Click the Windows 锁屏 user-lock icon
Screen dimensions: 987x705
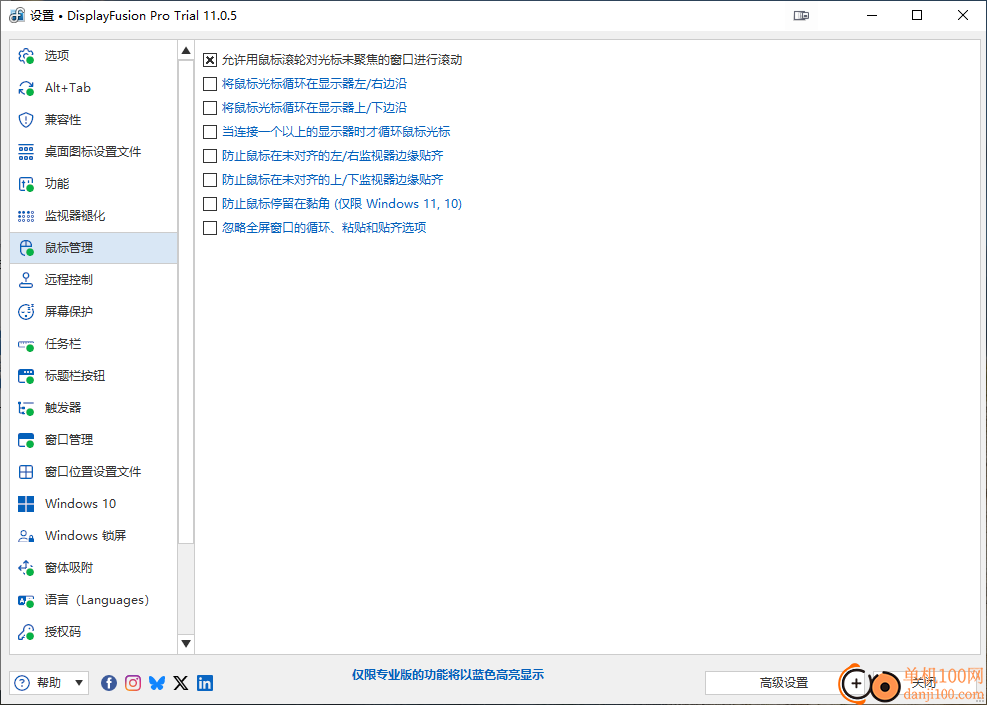click(x=26, y=536)
